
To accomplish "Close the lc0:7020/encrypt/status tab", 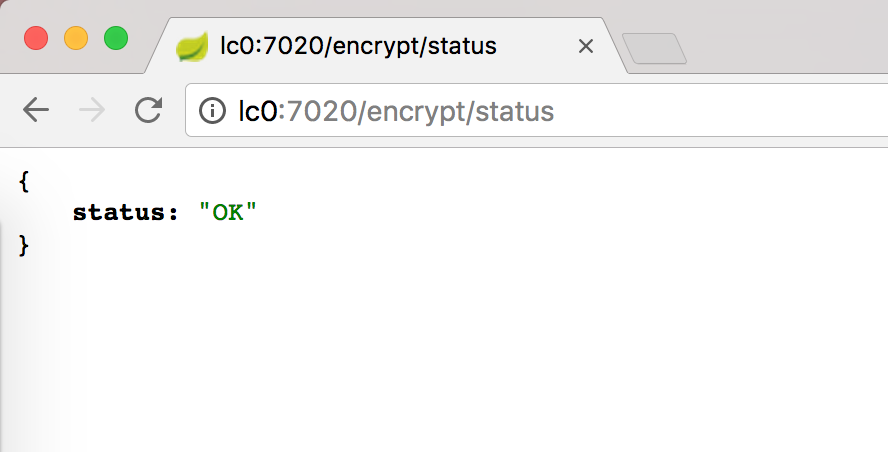I will pyautogui.click(x=586, y=46).
